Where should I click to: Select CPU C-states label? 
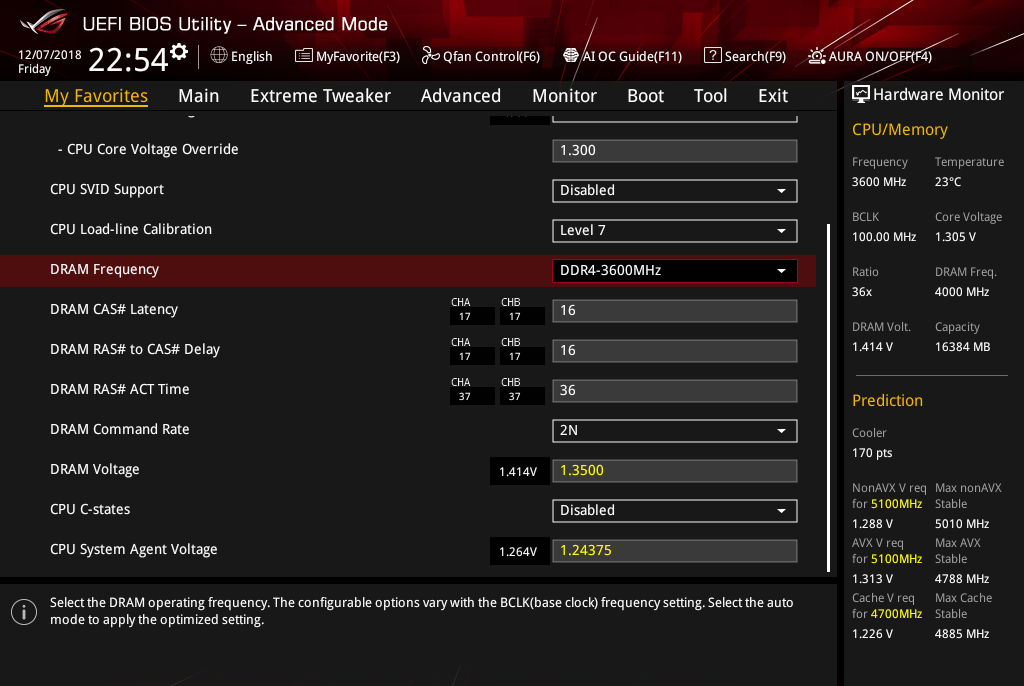90,510
